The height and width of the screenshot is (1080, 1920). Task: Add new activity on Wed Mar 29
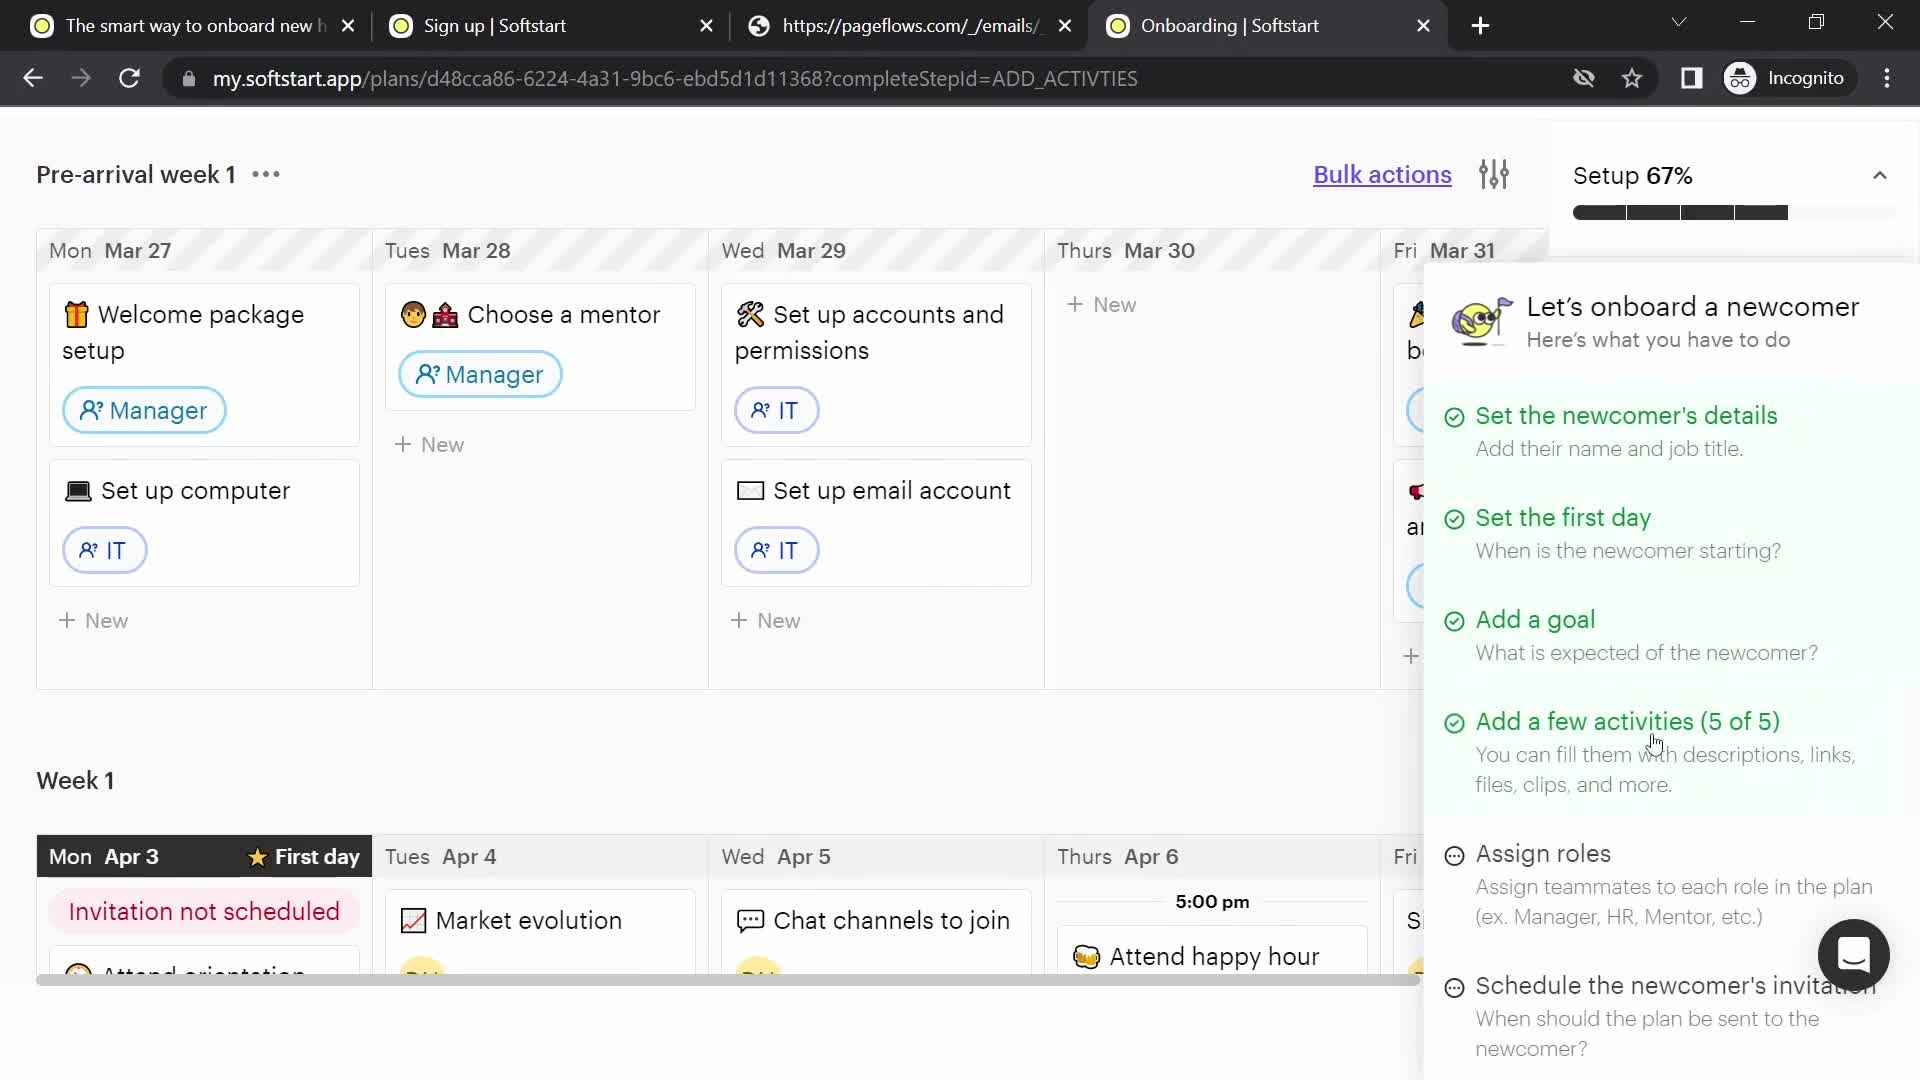pos(765,621)
